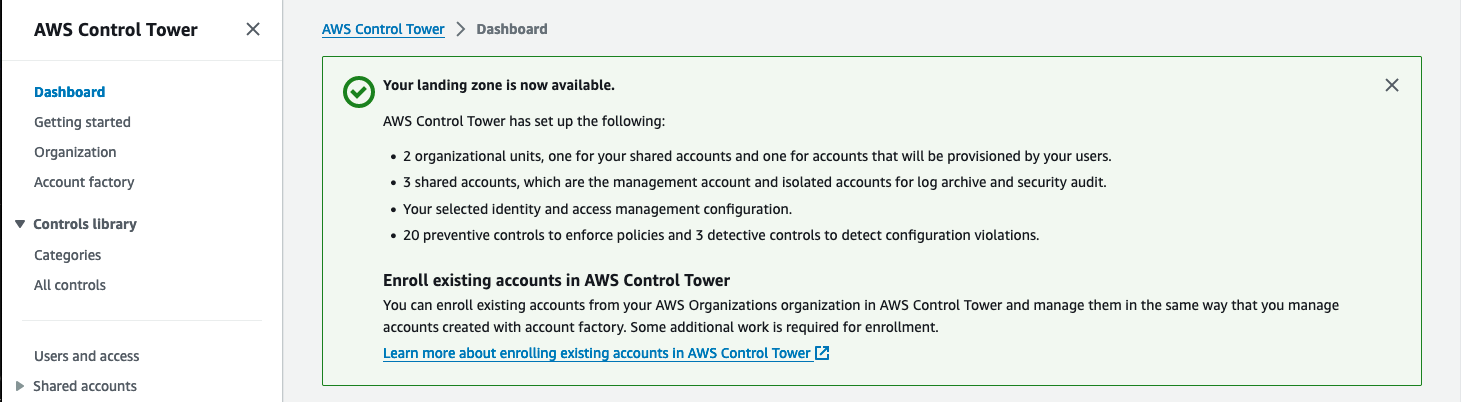
Task: Click Enroll existing accounts heading
Action: pyautogui.click(x=557, y=280)
